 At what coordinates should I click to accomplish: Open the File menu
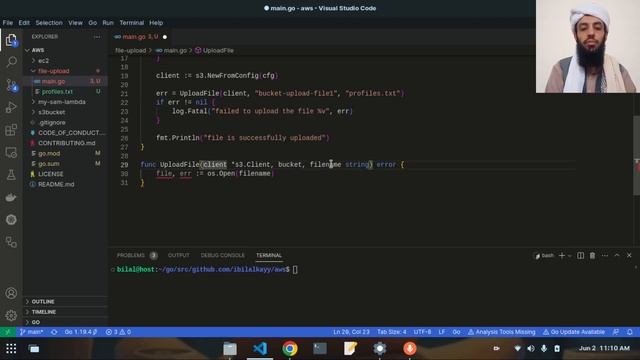8,23
